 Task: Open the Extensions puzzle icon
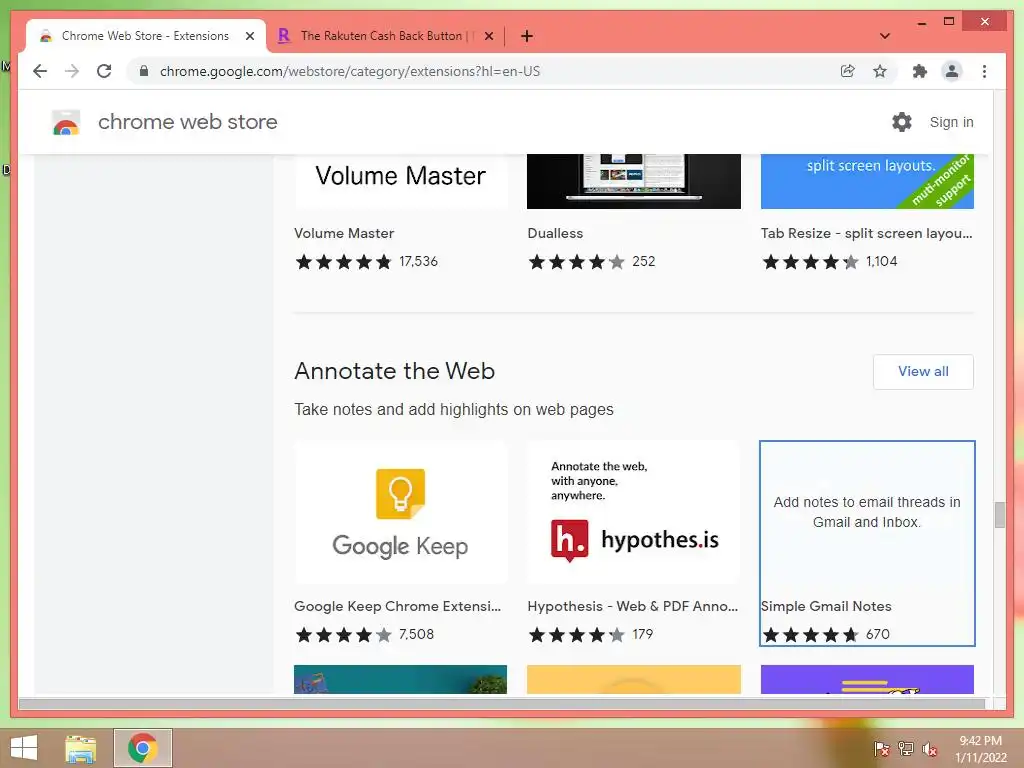click(920, 71)
